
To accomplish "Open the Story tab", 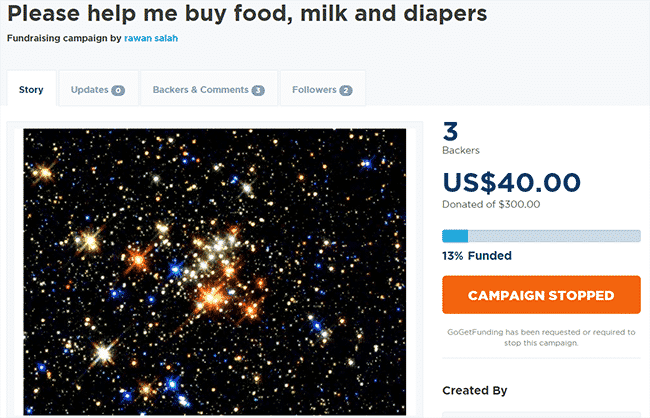I will point(31,90).
